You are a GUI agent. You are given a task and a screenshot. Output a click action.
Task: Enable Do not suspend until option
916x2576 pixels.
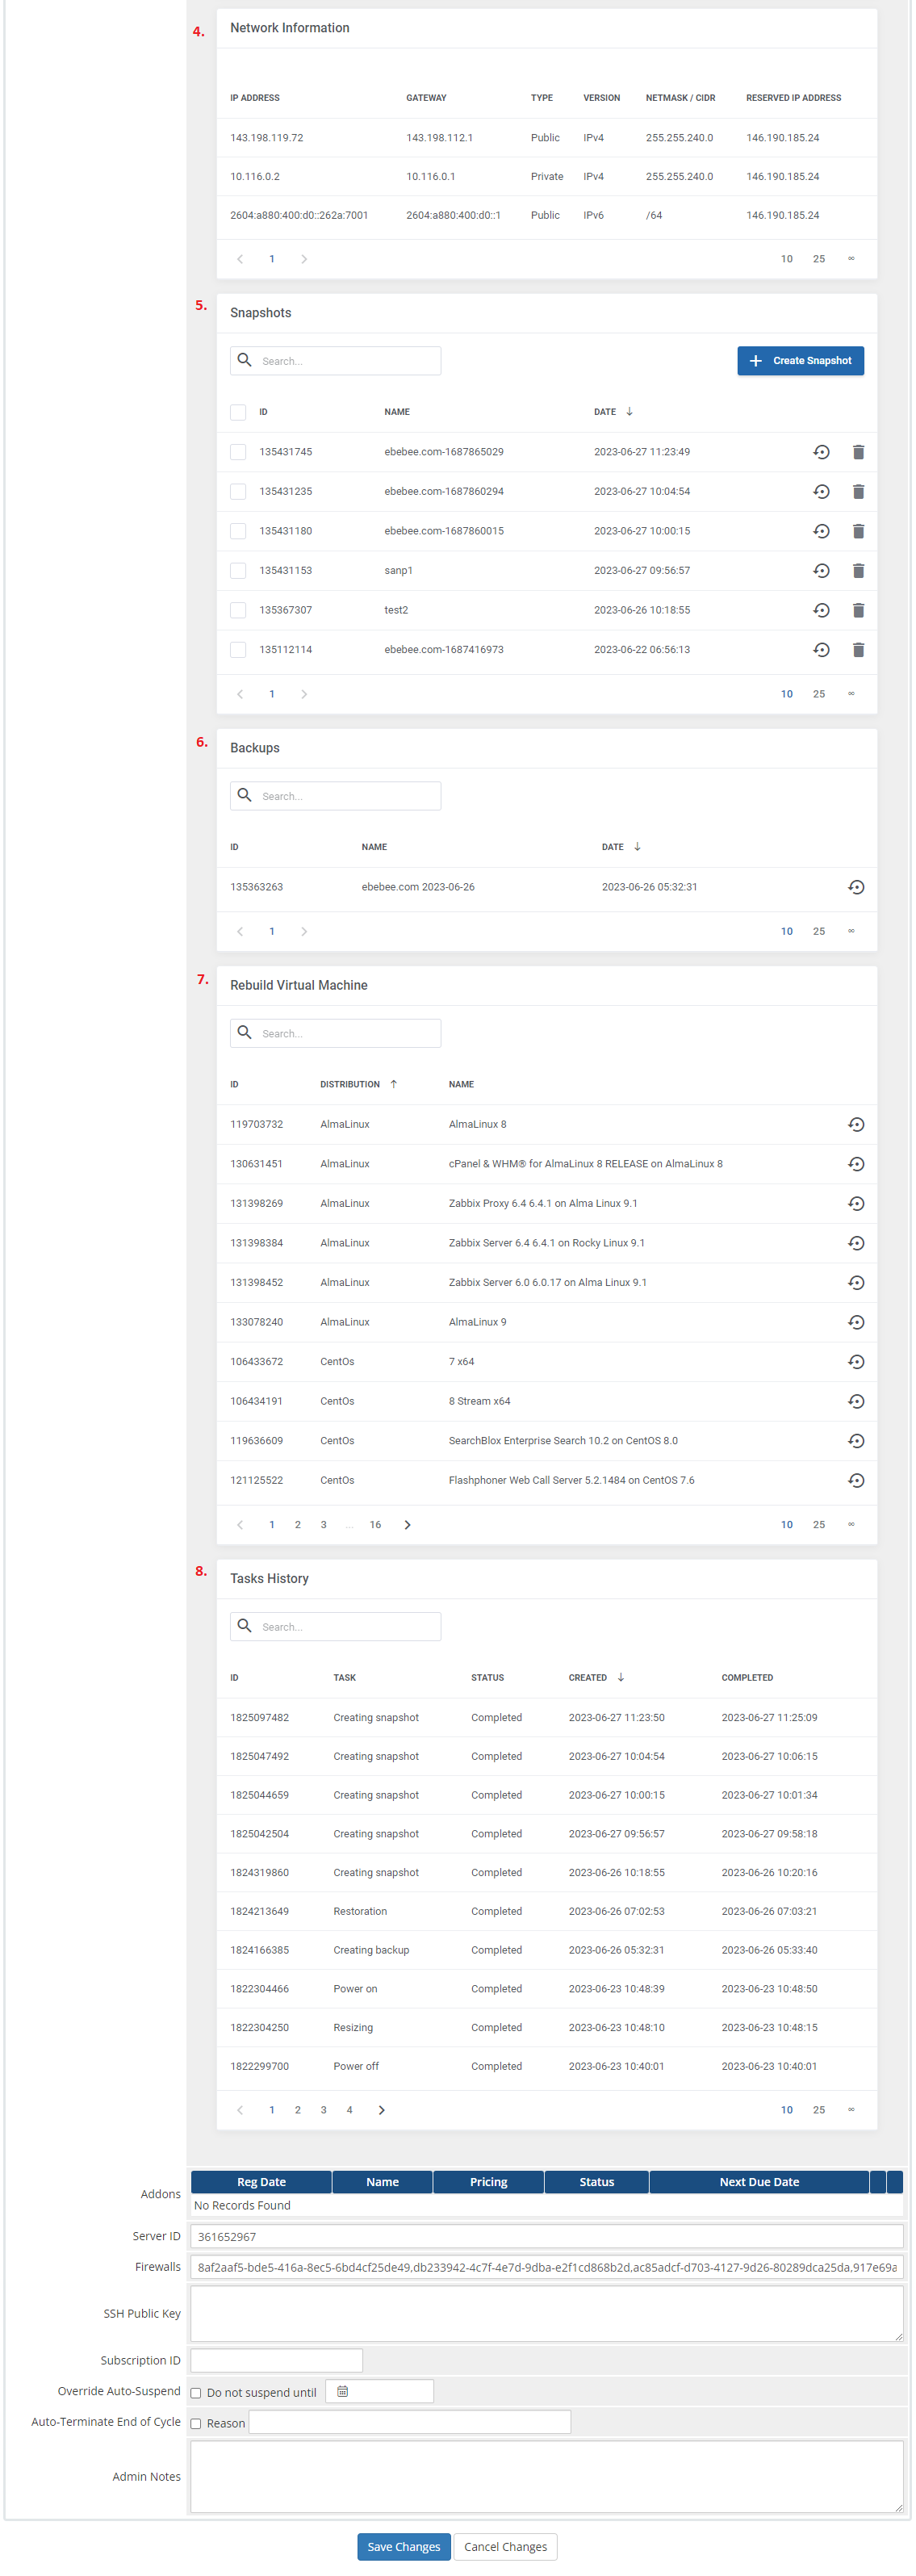coord(196,2393)
